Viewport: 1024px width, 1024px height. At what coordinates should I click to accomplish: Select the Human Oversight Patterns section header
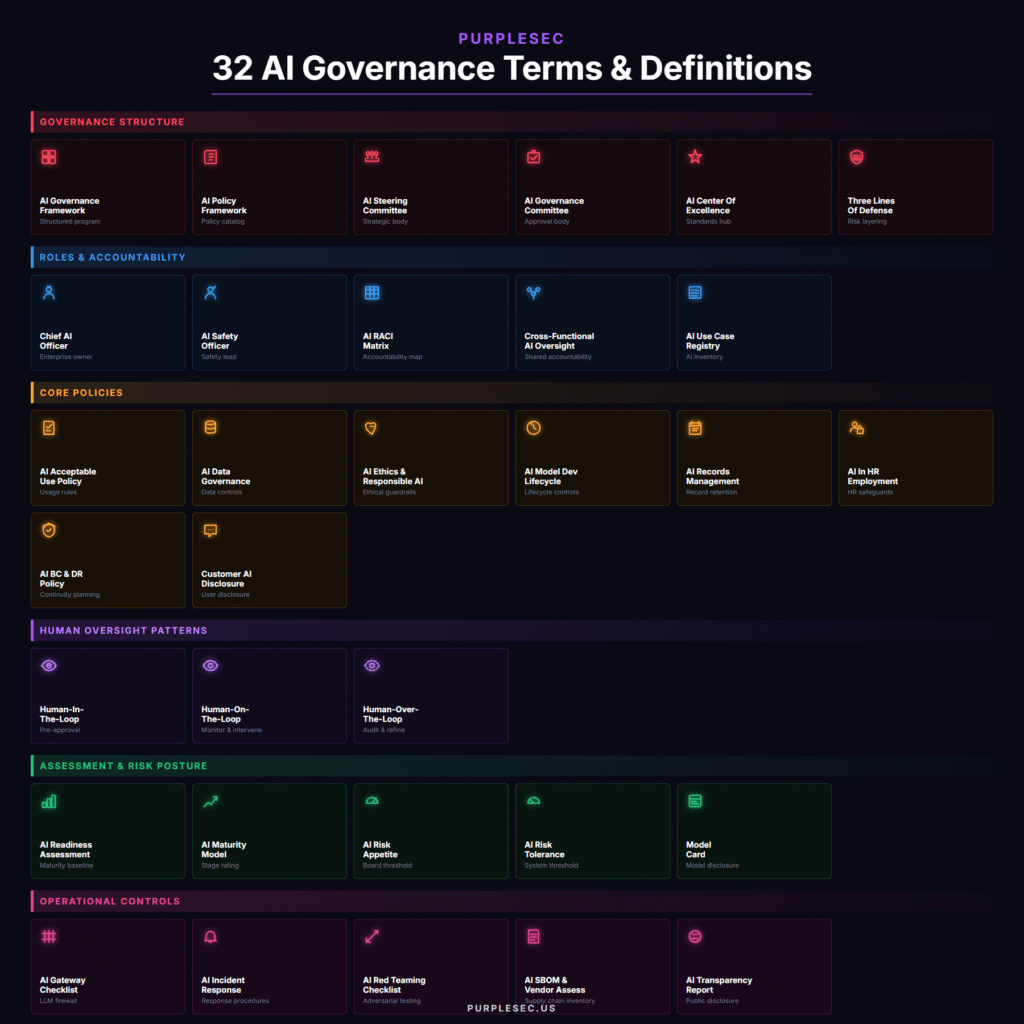[512, 630]
